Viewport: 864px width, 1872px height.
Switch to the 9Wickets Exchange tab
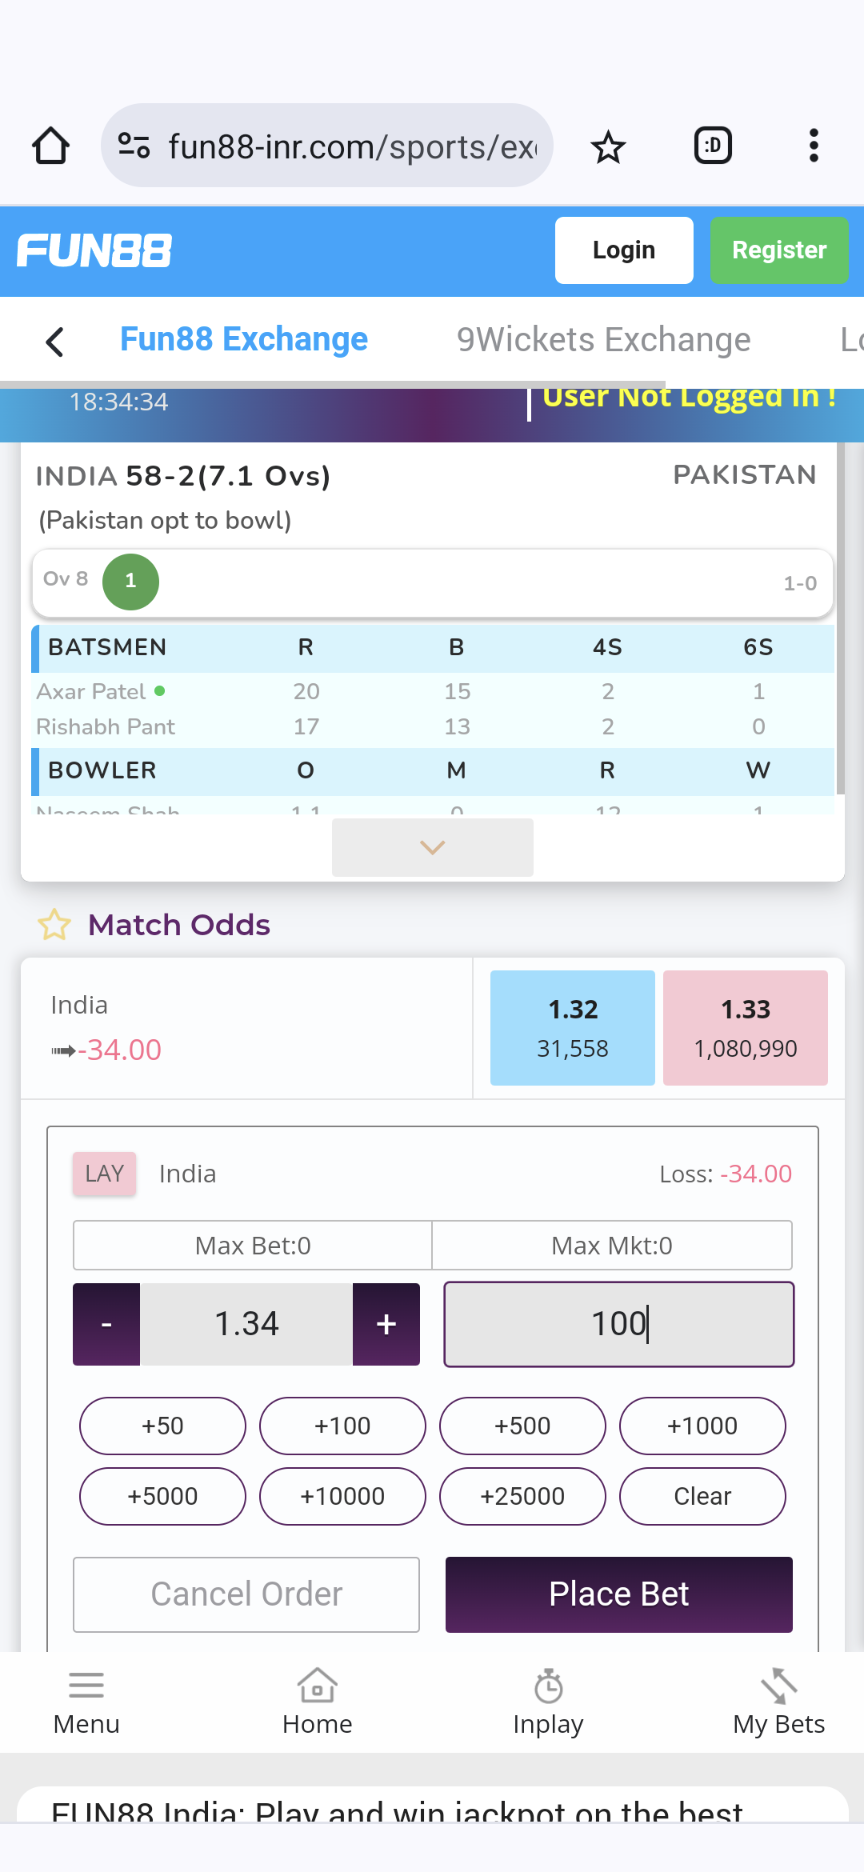[x=602, y=339]
